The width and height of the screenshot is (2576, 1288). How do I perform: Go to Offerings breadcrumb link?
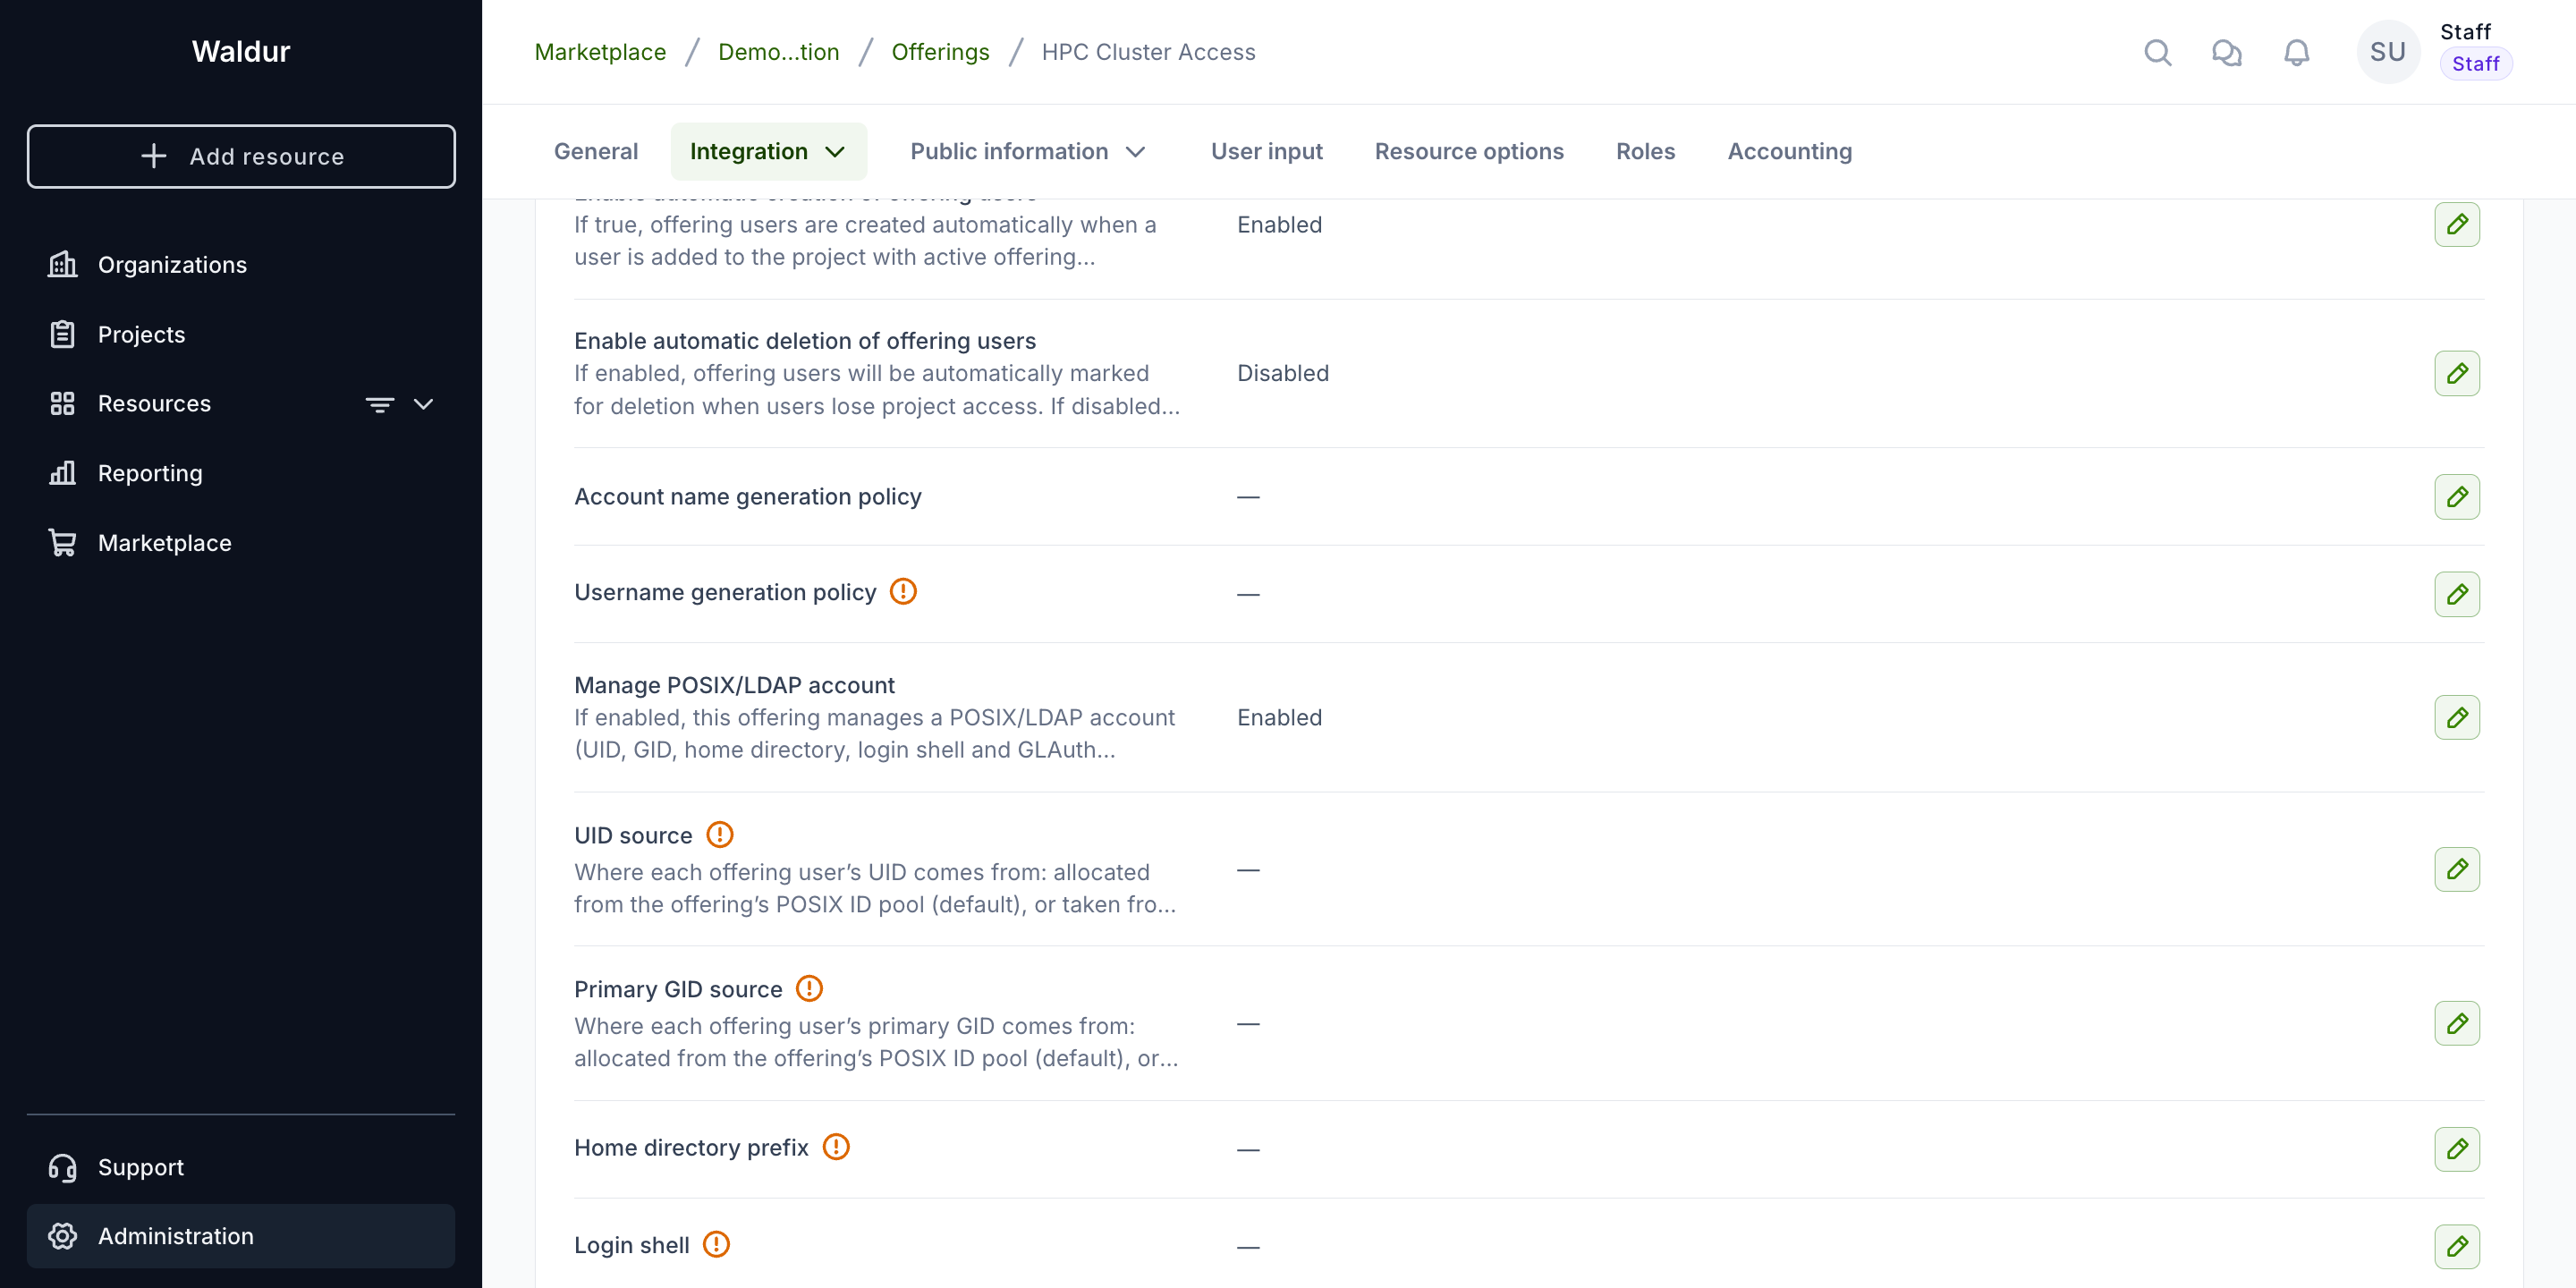[939, 52]
